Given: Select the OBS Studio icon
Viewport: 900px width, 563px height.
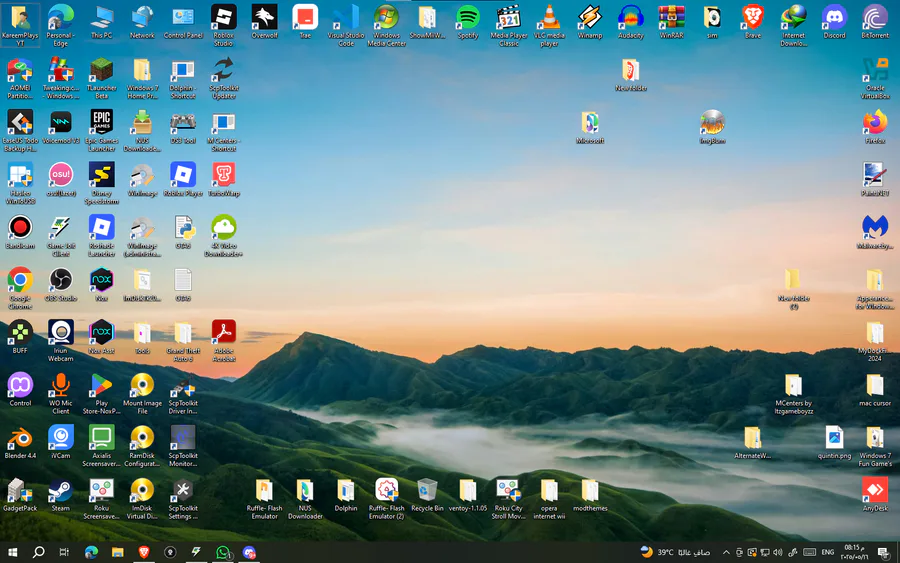Looking at the screenshot, I should [61, 285].
